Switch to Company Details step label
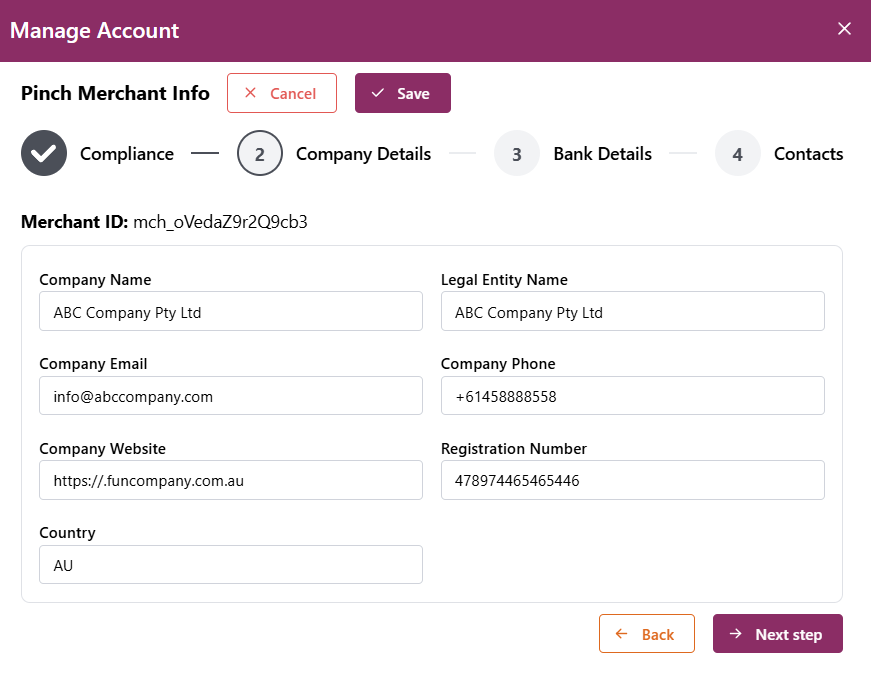This screenshot has width=871, height=679. click(x=363, y=154)
